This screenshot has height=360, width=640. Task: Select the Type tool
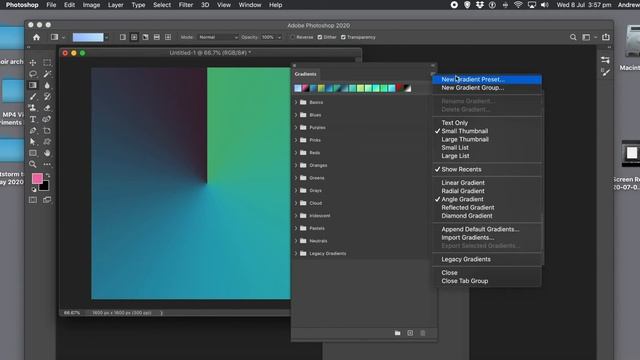[x=33, y=119]
